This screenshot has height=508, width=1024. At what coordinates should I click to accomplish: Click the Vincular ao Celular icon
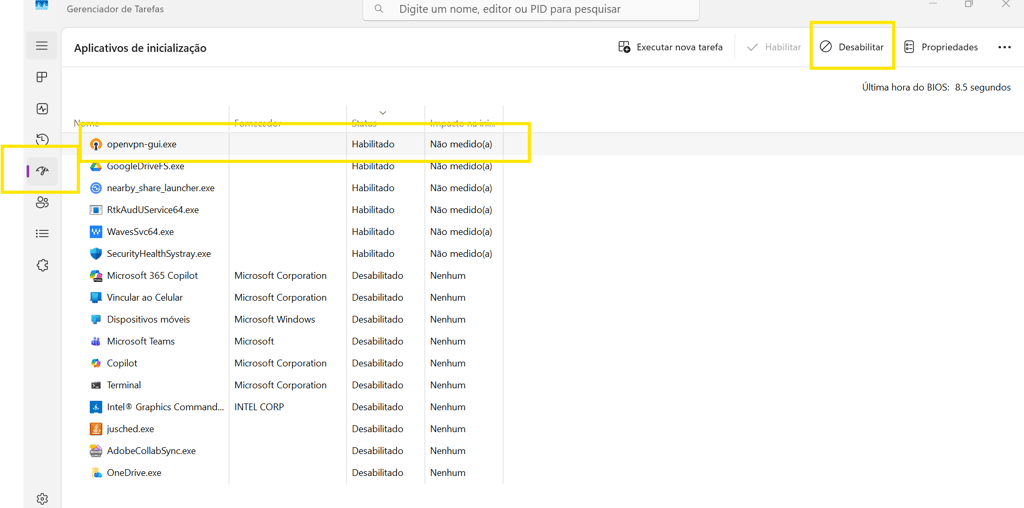[x=95, y=297]
